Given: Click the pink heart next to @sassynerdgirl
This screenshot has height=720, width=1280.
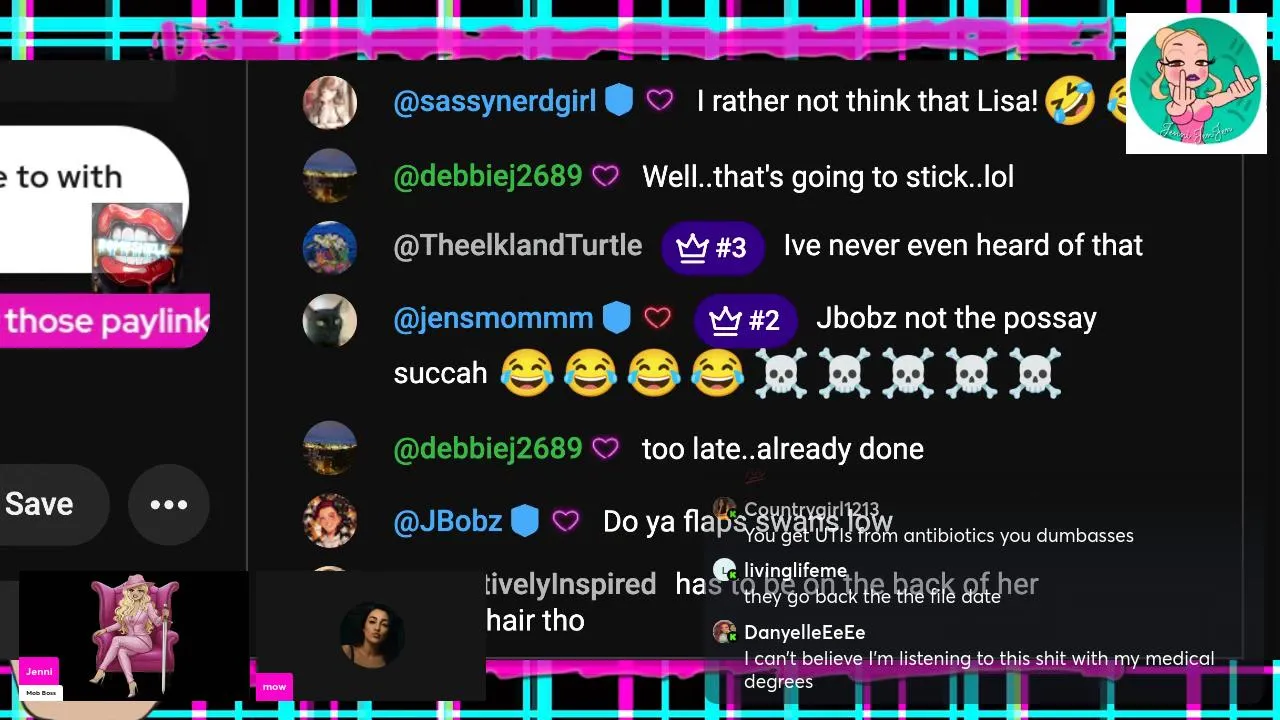Looking at the screenshot, I should 660,100.
